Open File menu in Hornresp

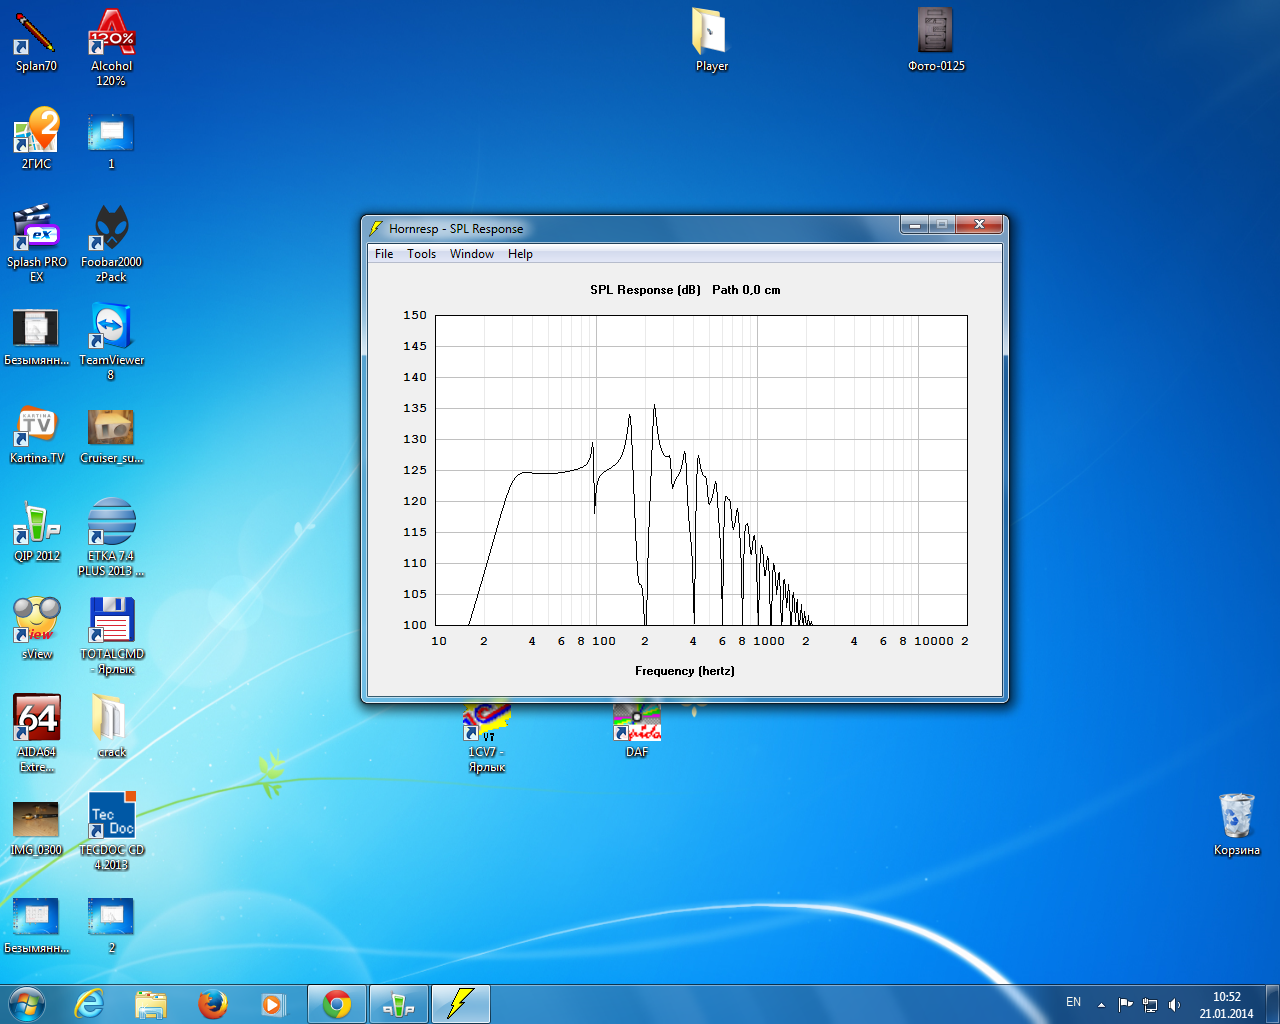[x=384, y=254]
